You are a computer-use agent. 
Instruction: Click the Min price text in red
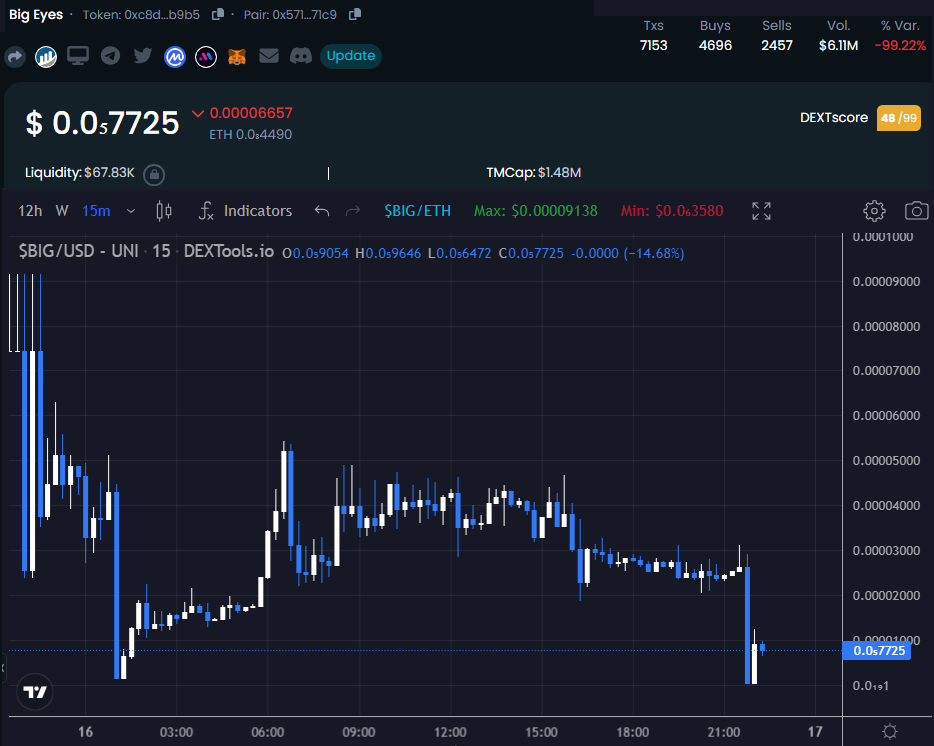[x=672, y=211]
